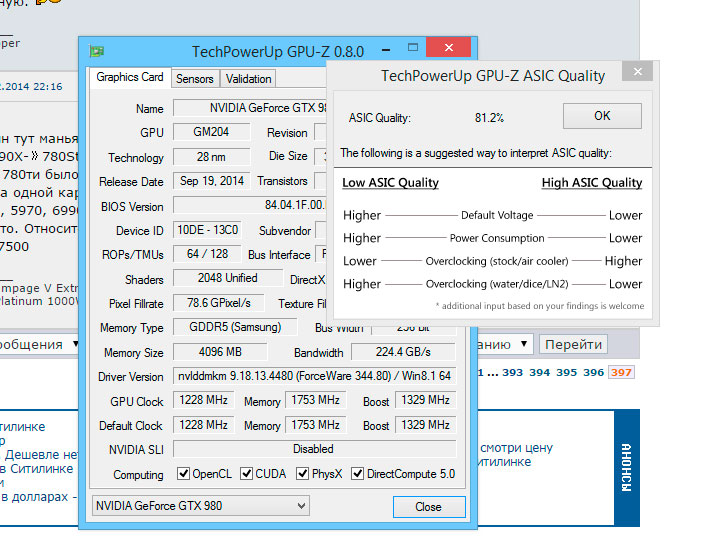Open the Validation tab
Viewport: 717px width, 547px height.
(x=248, y=79)
